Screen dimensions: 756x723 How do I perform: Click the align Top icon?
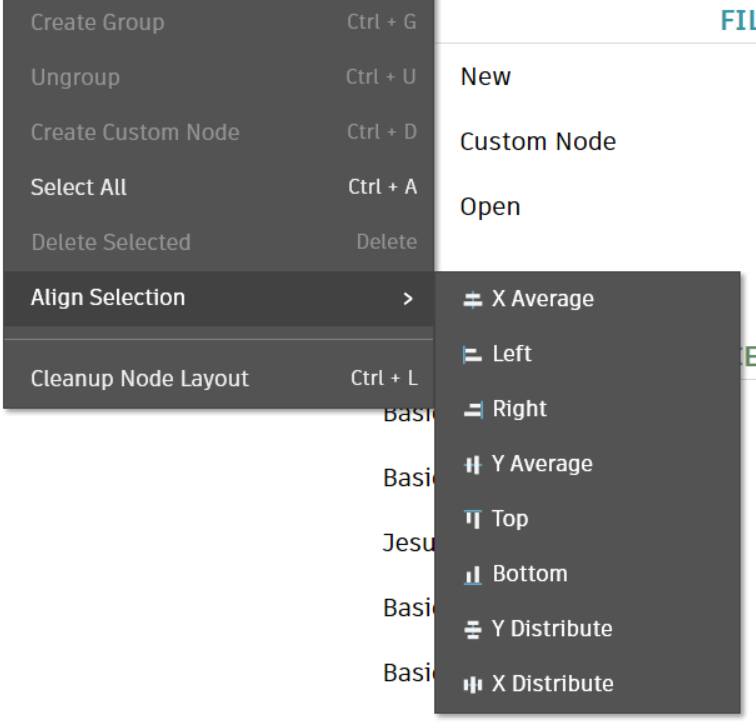pos(473,519)
